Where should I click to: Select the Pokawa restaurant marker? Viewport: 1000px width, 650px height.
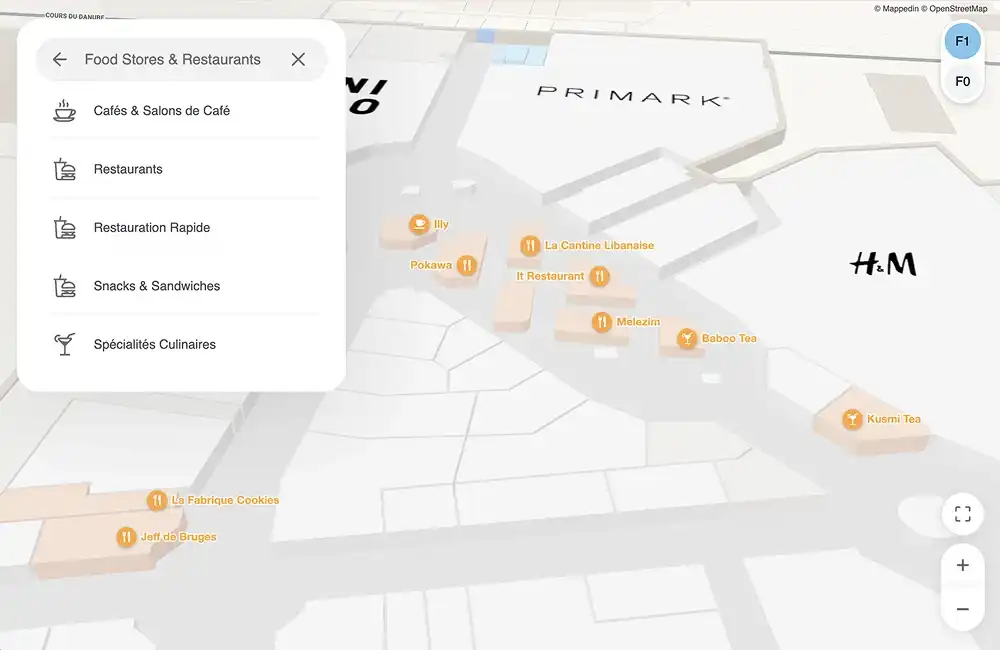click(466, 266)
